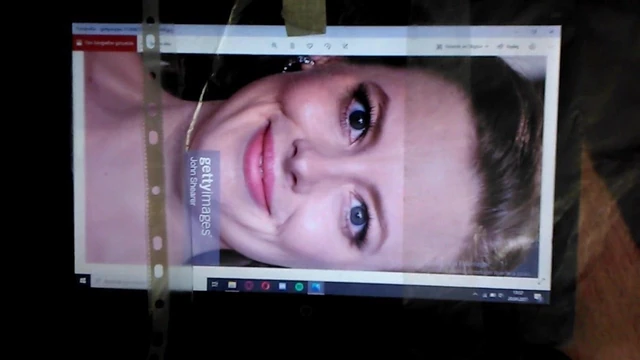
Task: Open the Action Center notification icon
Action: coord(538,297)
